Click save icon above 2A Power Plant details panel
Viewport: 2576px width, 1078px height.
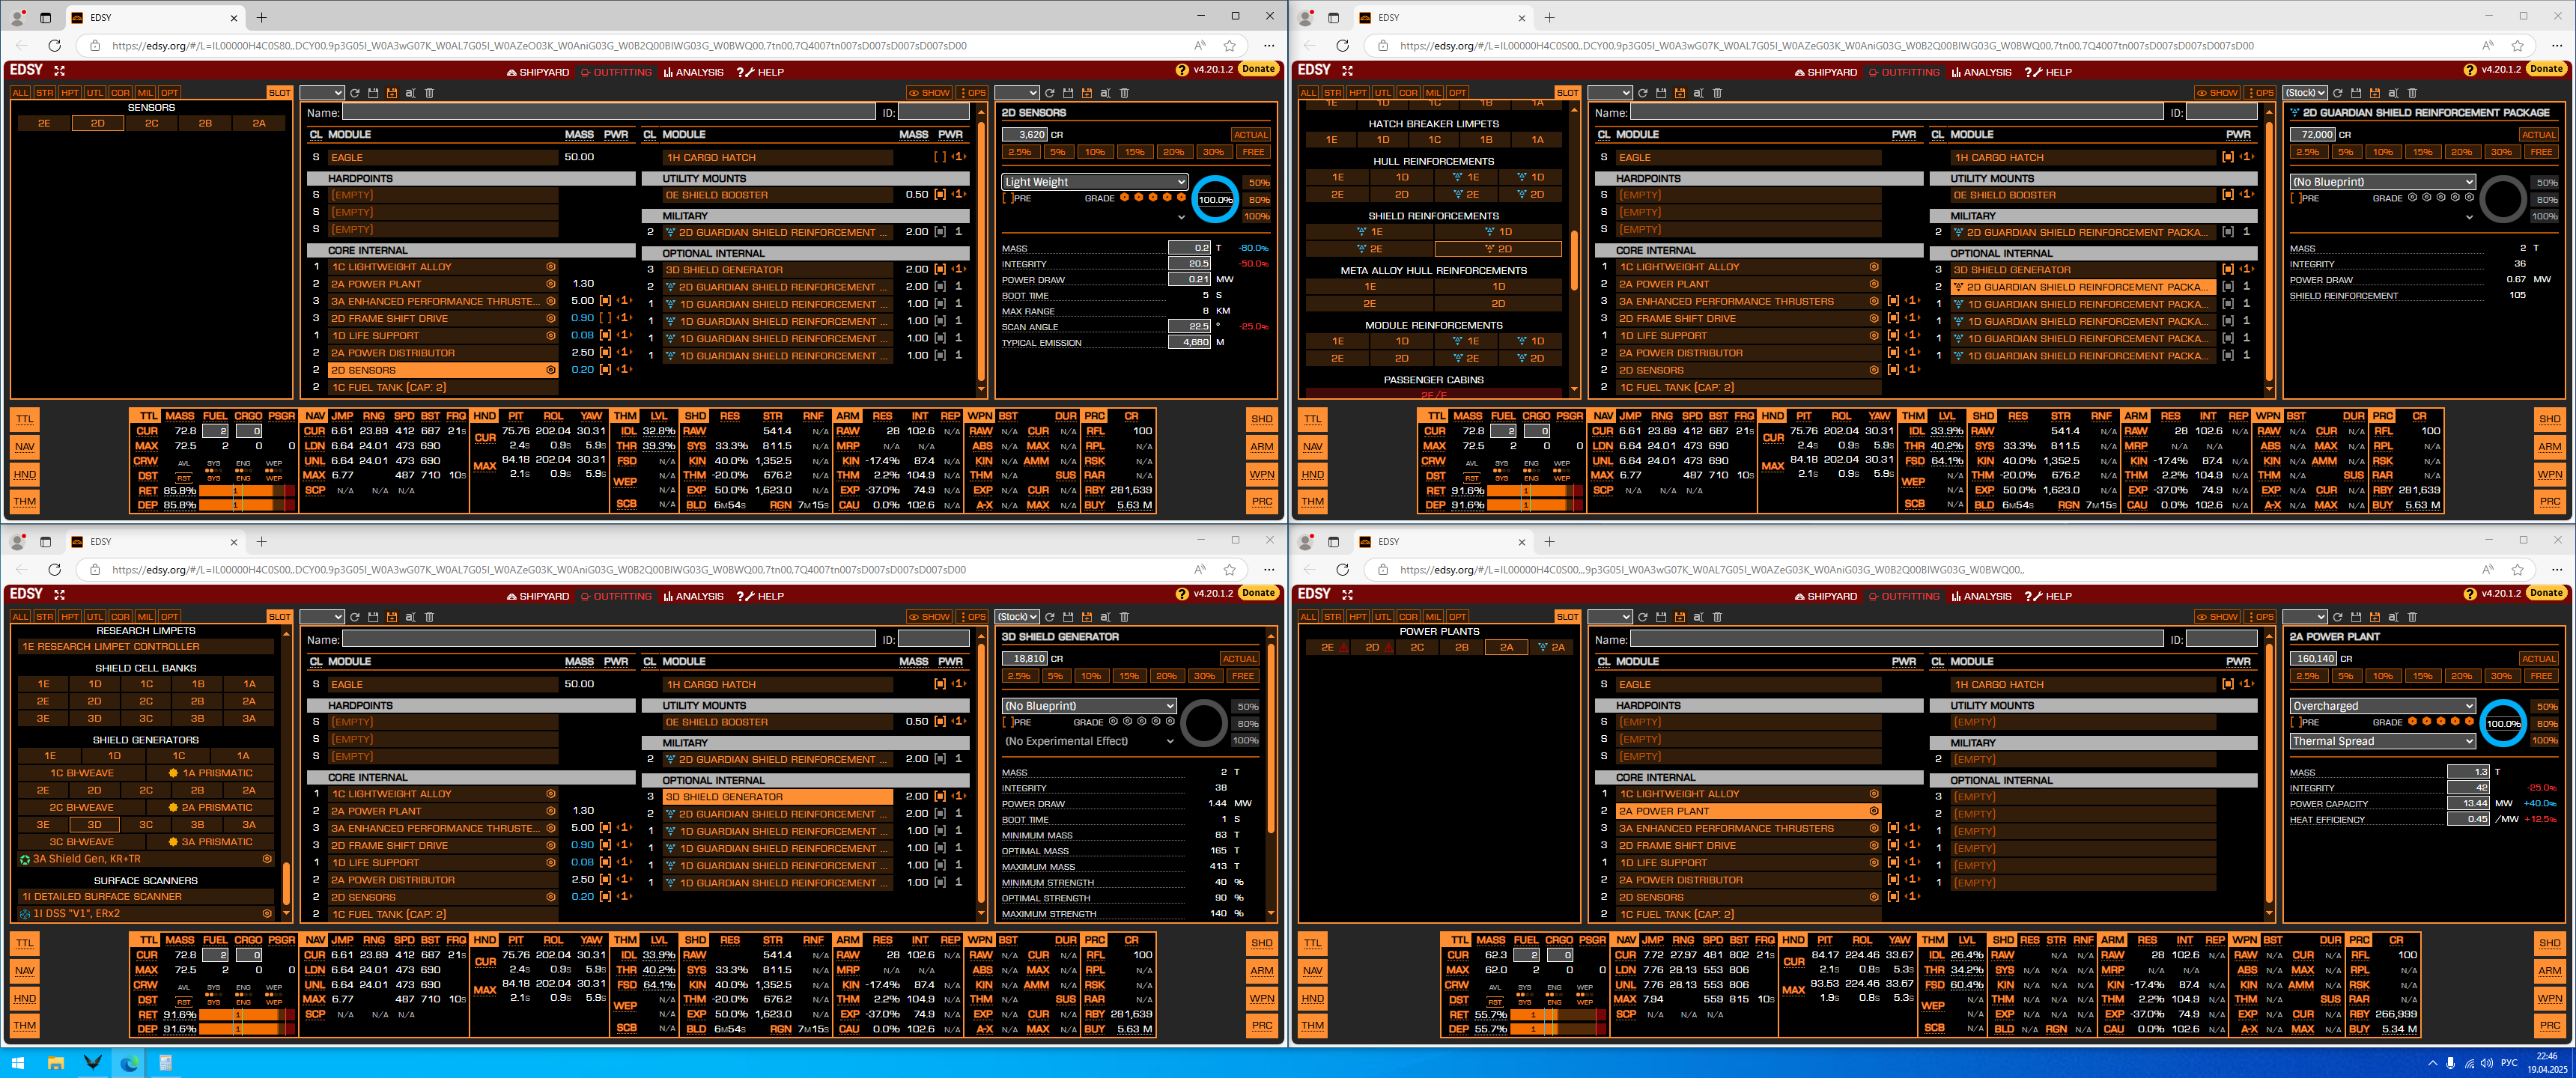2356,617
